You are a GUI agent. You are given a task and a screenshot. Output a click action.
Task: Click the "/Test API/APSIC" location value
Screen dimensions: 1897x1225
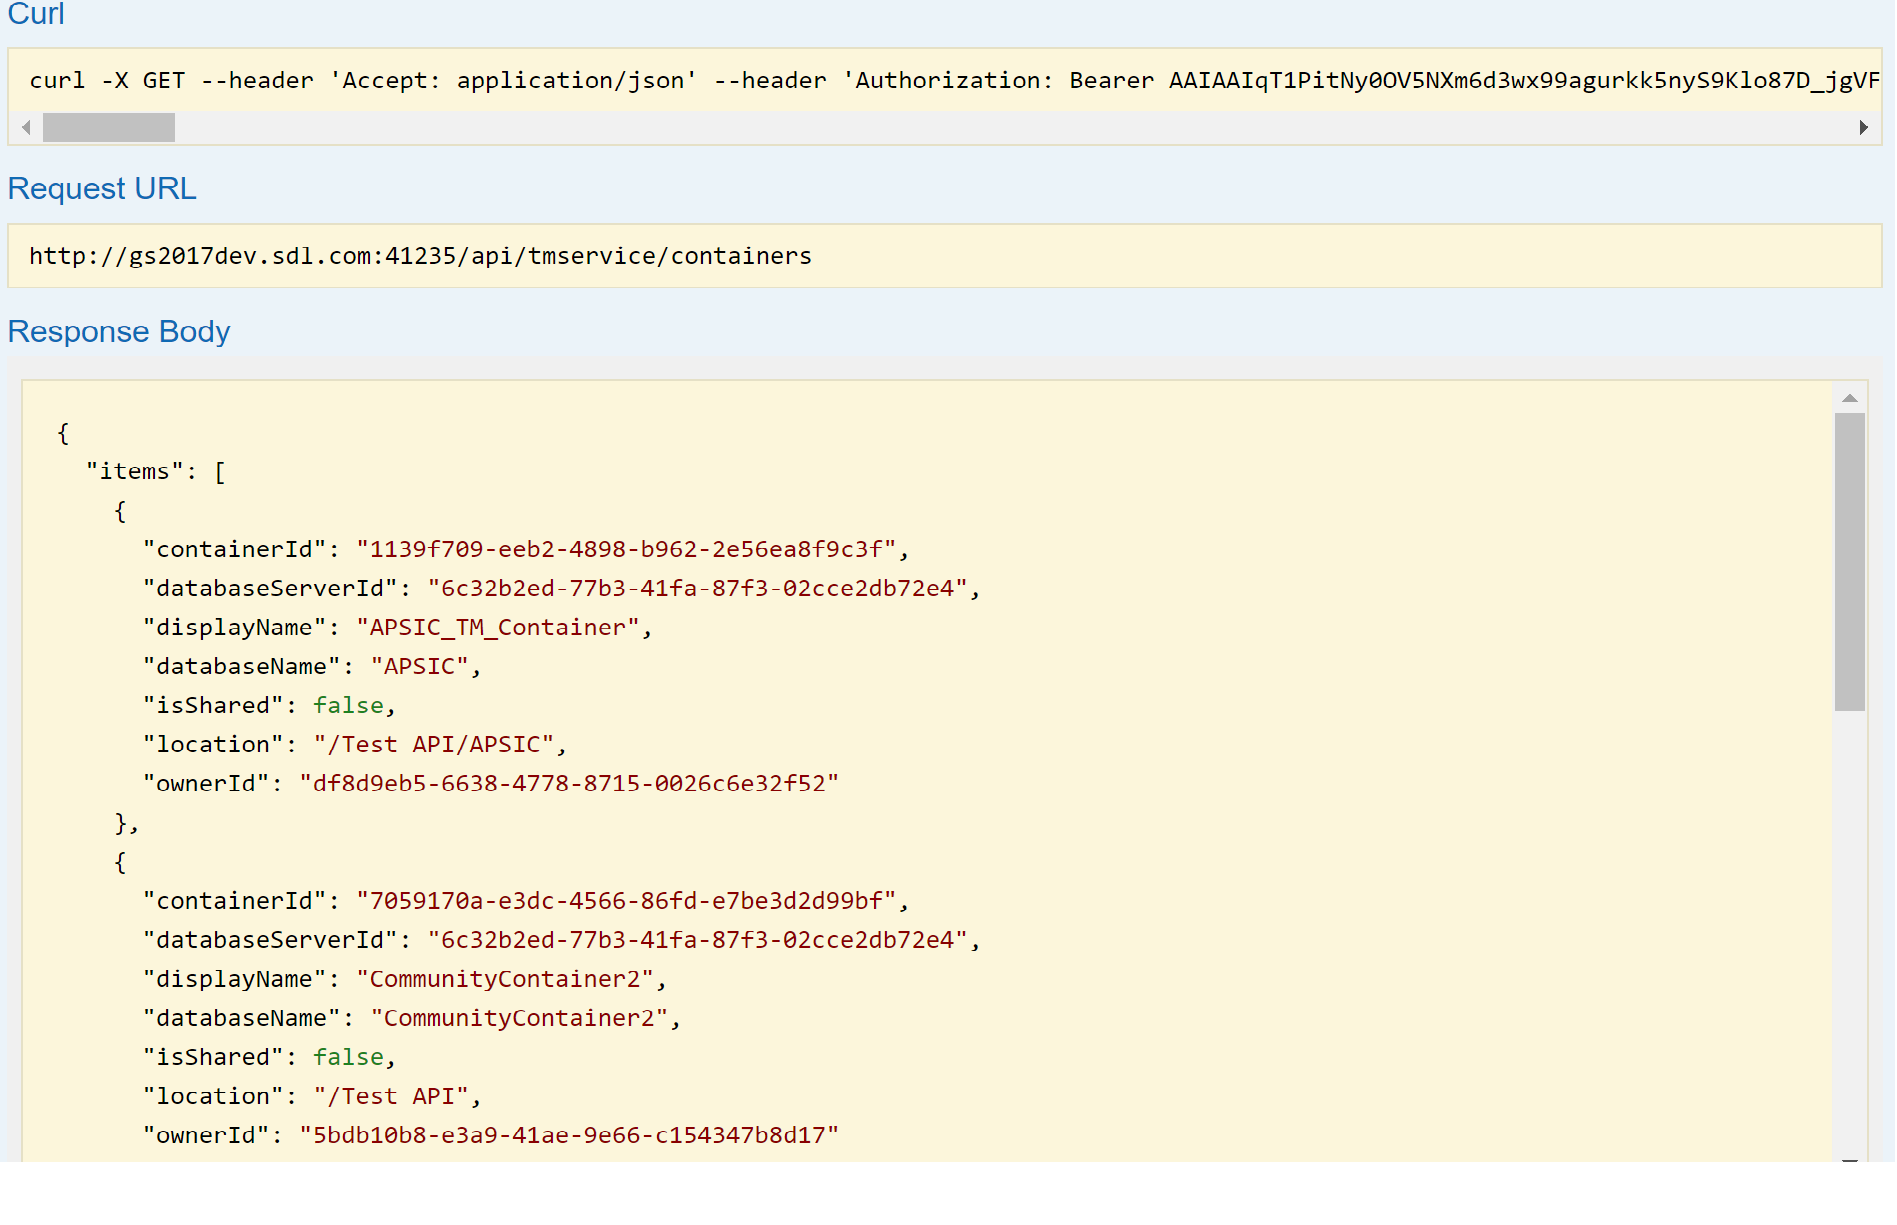point(433,744)
